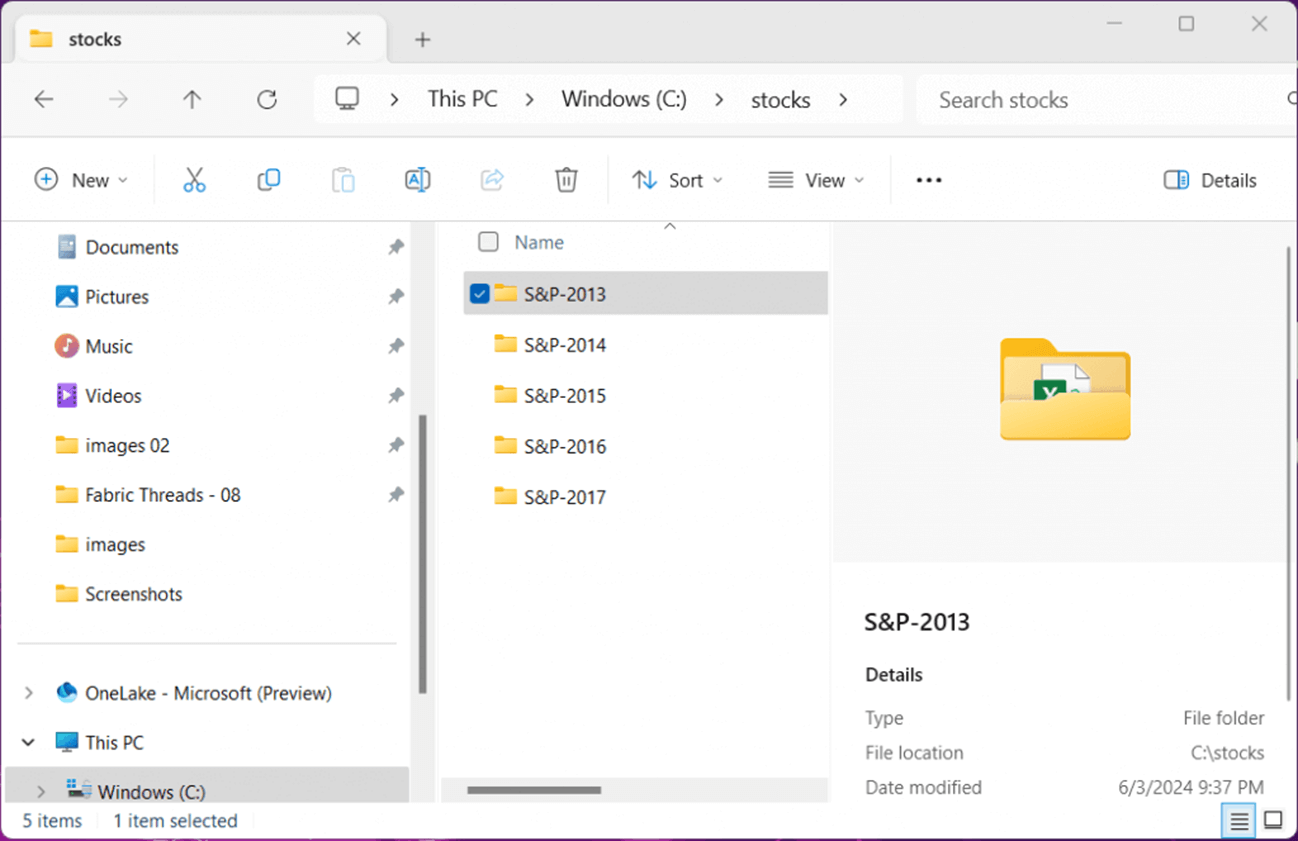The image size is (1298, 841).
Task: Uncheck the S&P-2013 folder checkbox
Action: pyautogui.click(x=480, y=294)
